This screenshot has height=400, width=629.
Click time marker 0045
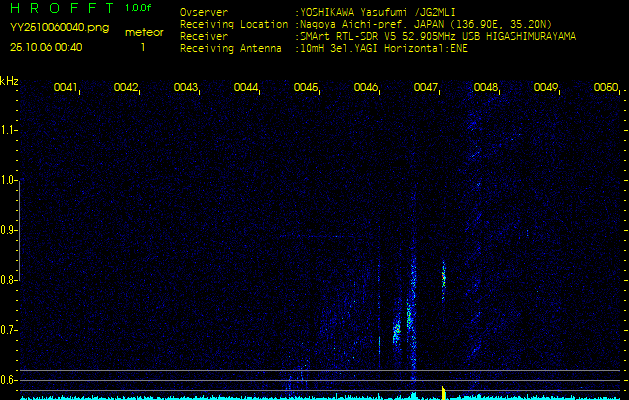point(305,87)
